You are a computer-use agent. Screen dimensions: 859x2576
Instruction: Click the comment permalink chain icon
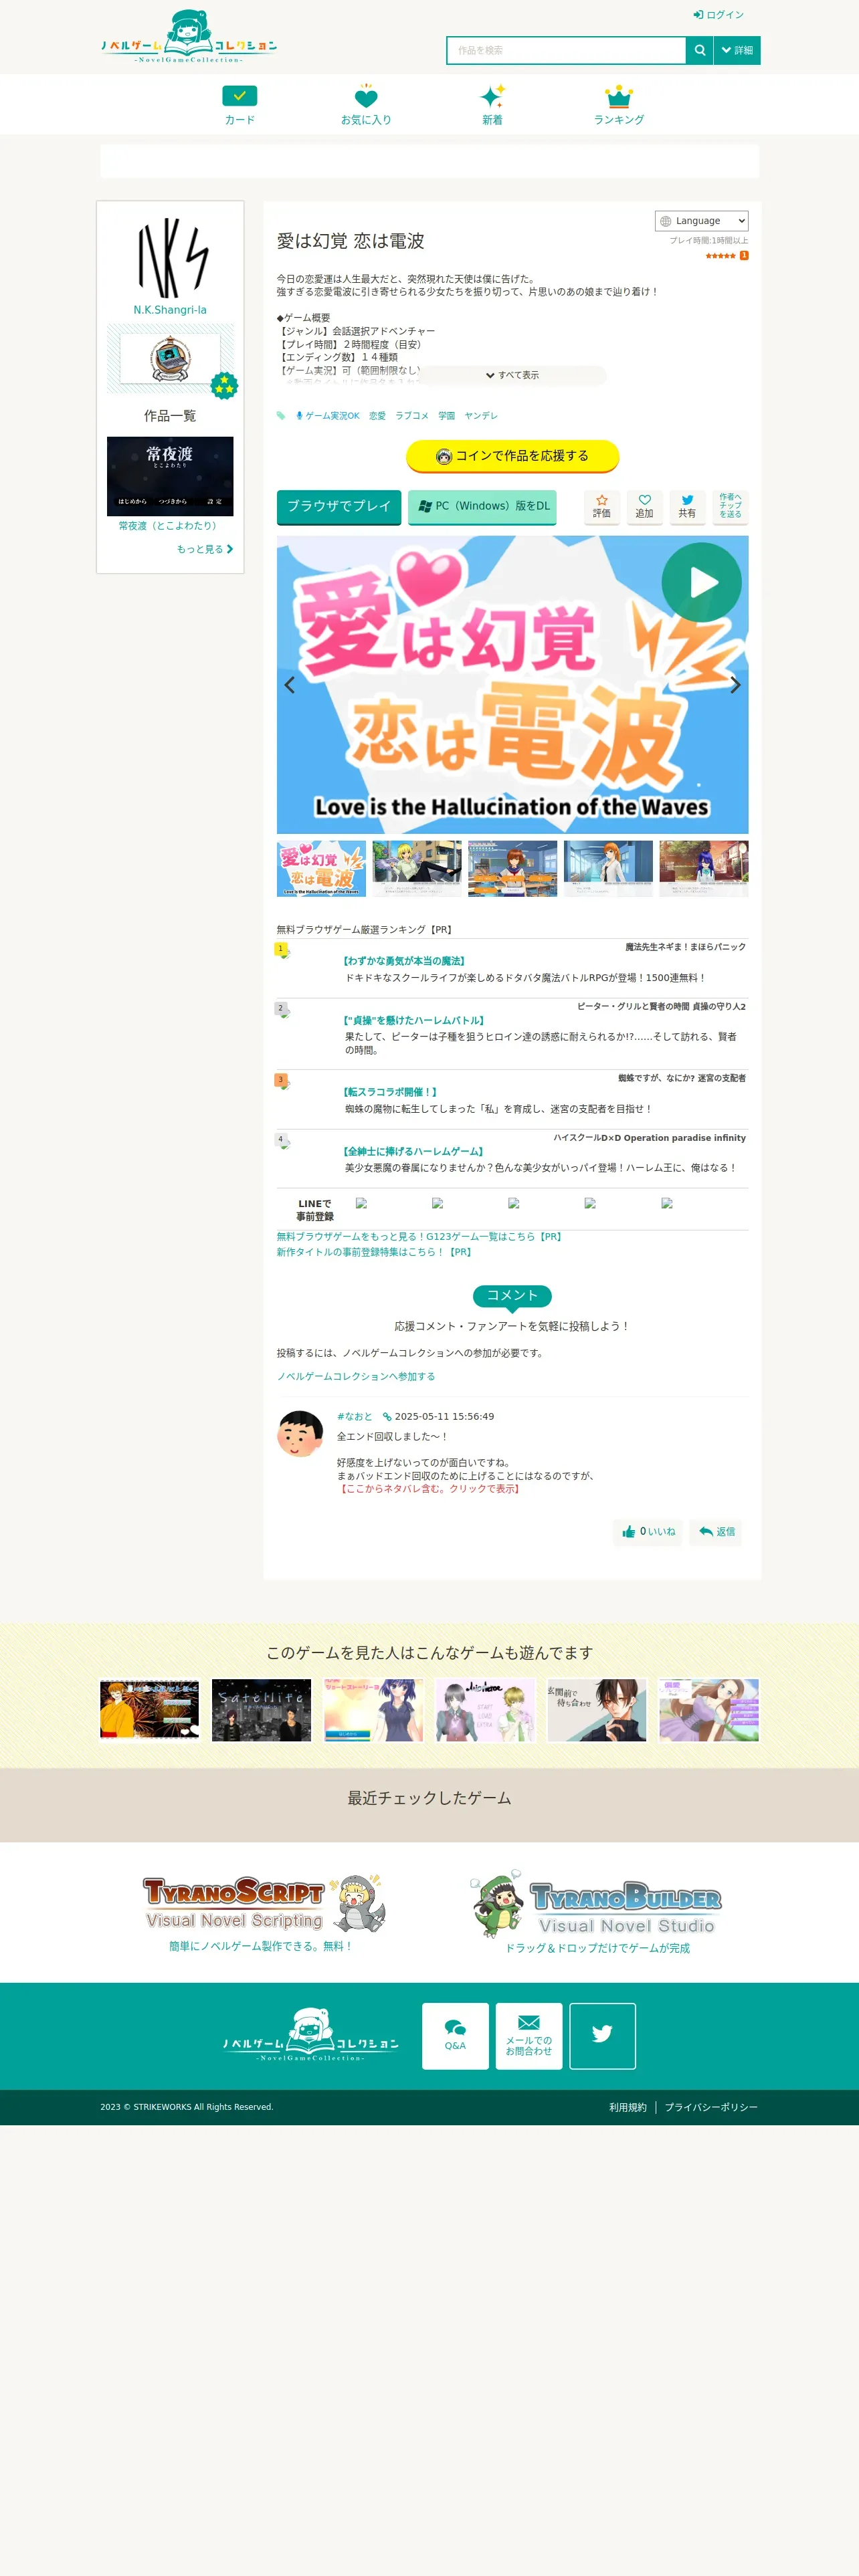click(x=387, y=1417)
